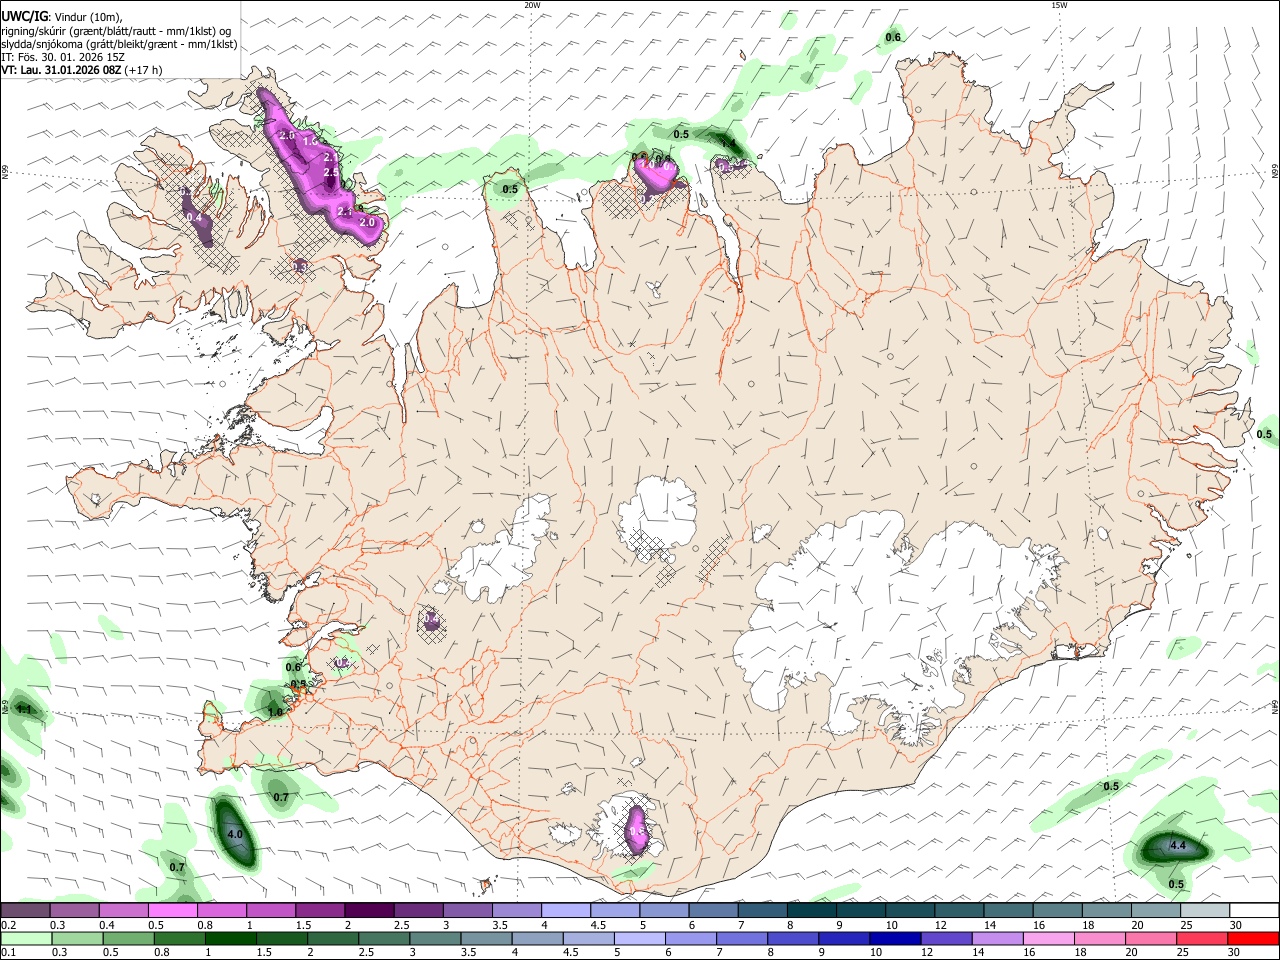Click the 20W longitude label

tap(532, 5)
